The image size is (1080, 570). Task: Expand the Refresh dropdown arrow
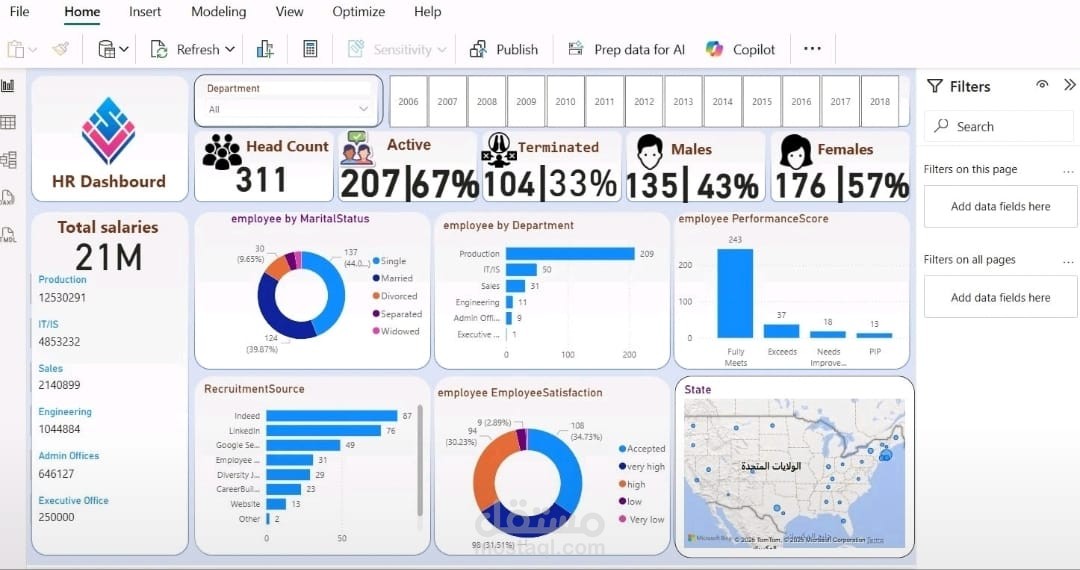(x=230, y=50)
